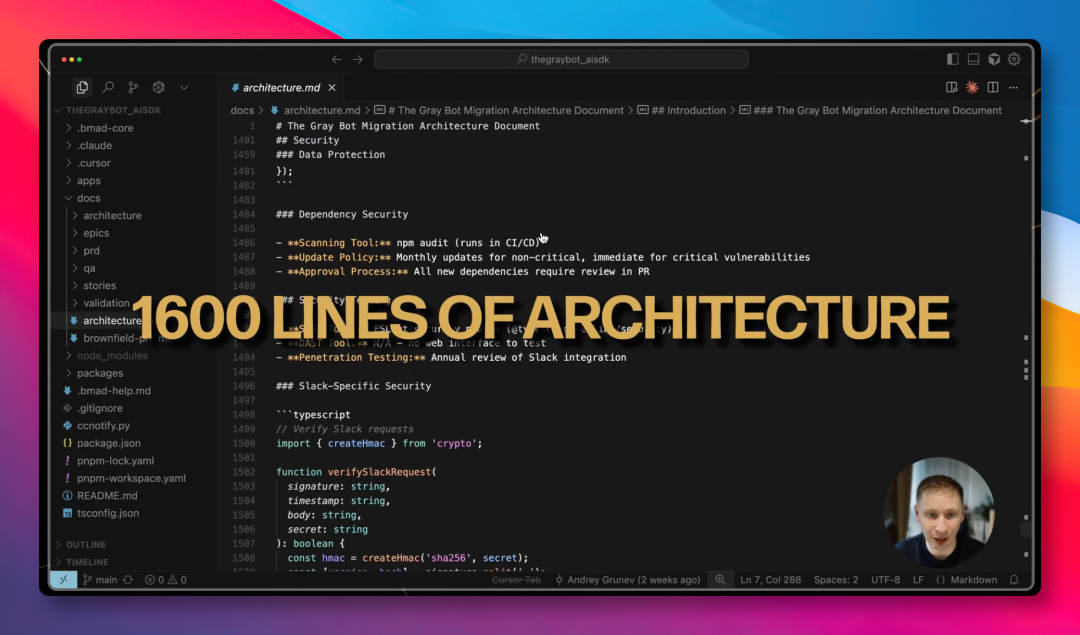The width and height of the screenshot is (1080, 635).
Task: Open the errors and warnings counter
Action: coord(165,579)
